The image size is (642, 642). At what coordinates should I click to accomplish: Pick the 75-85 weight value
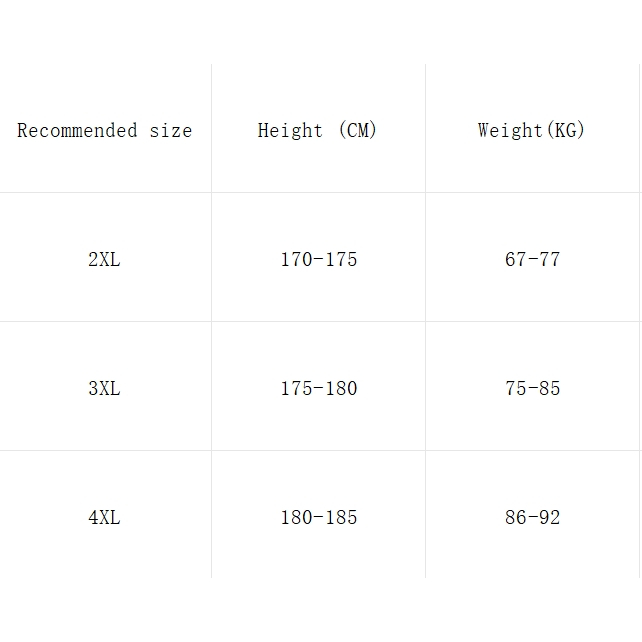pos(532,389)
